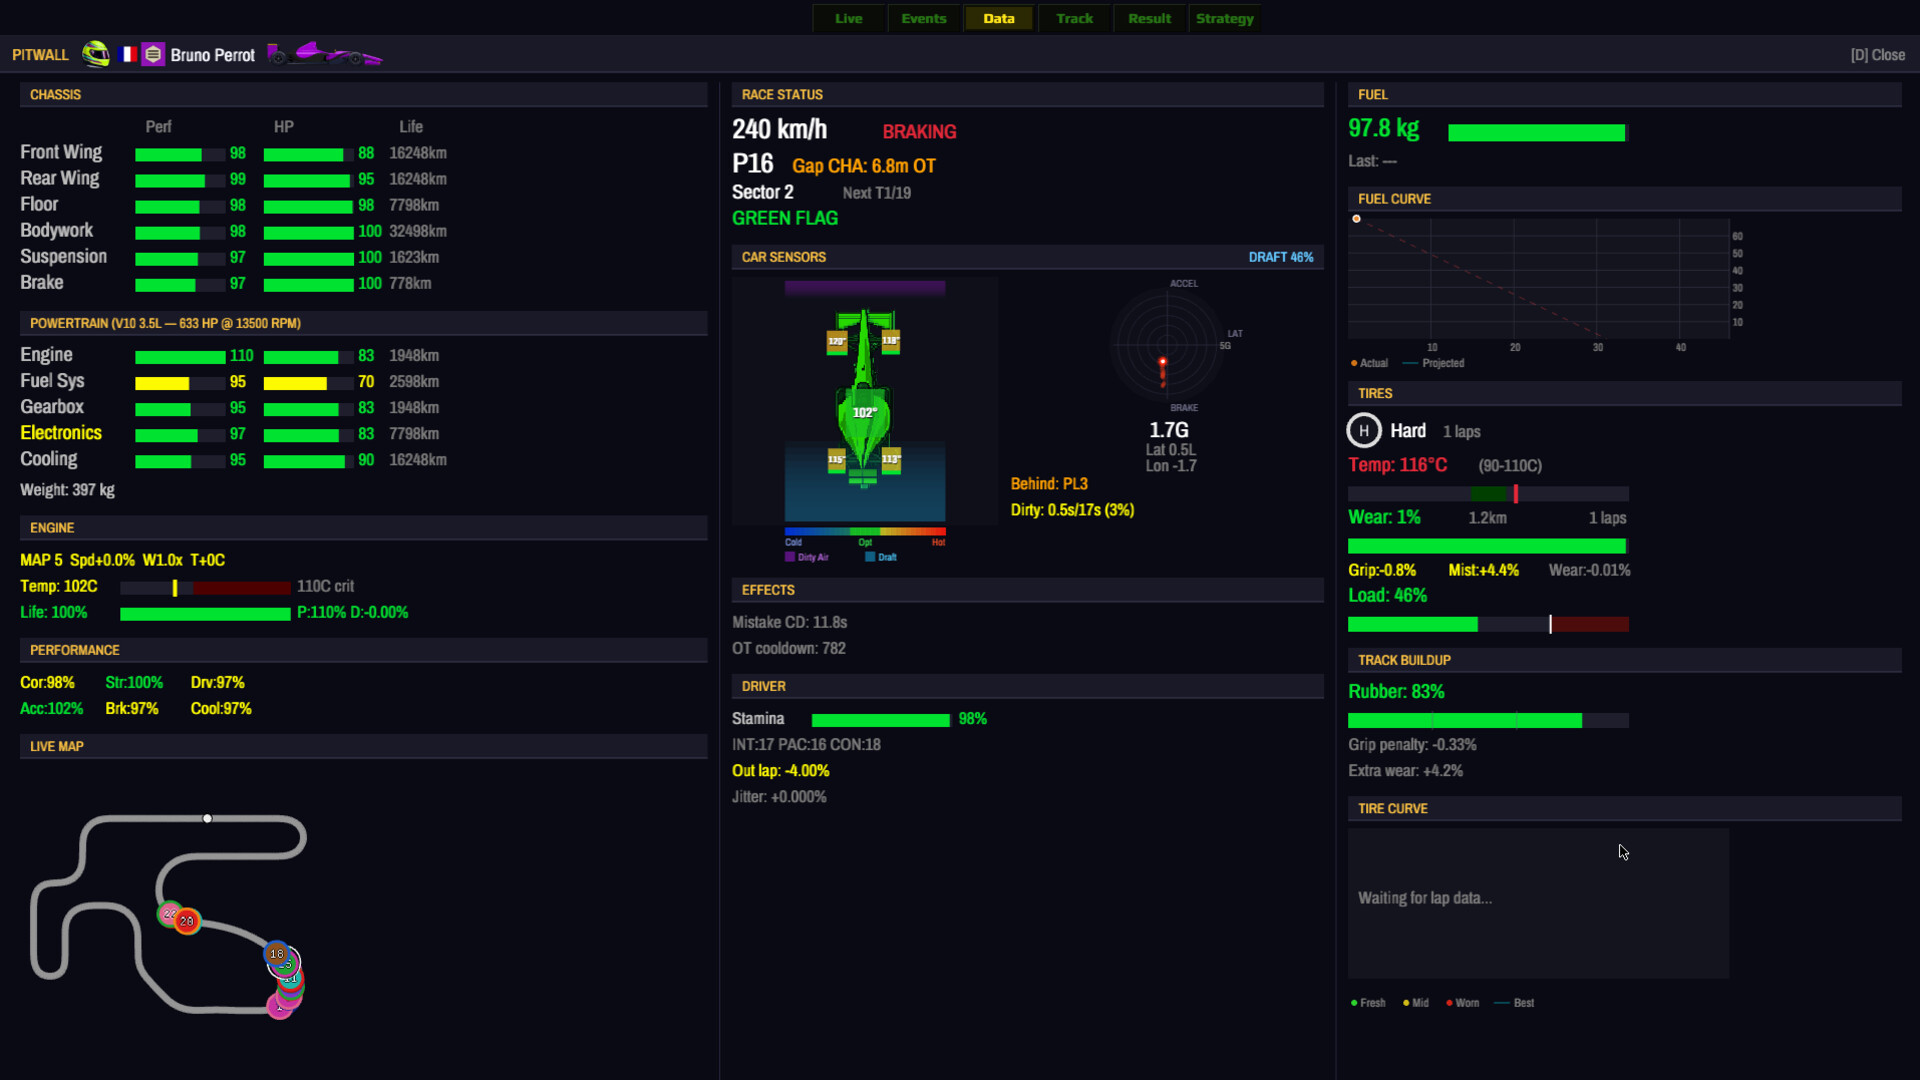This screenshot has height=1080, width=1920.
Task: Click the highlighted Electronics row label
Action: (x=61, y=433)
